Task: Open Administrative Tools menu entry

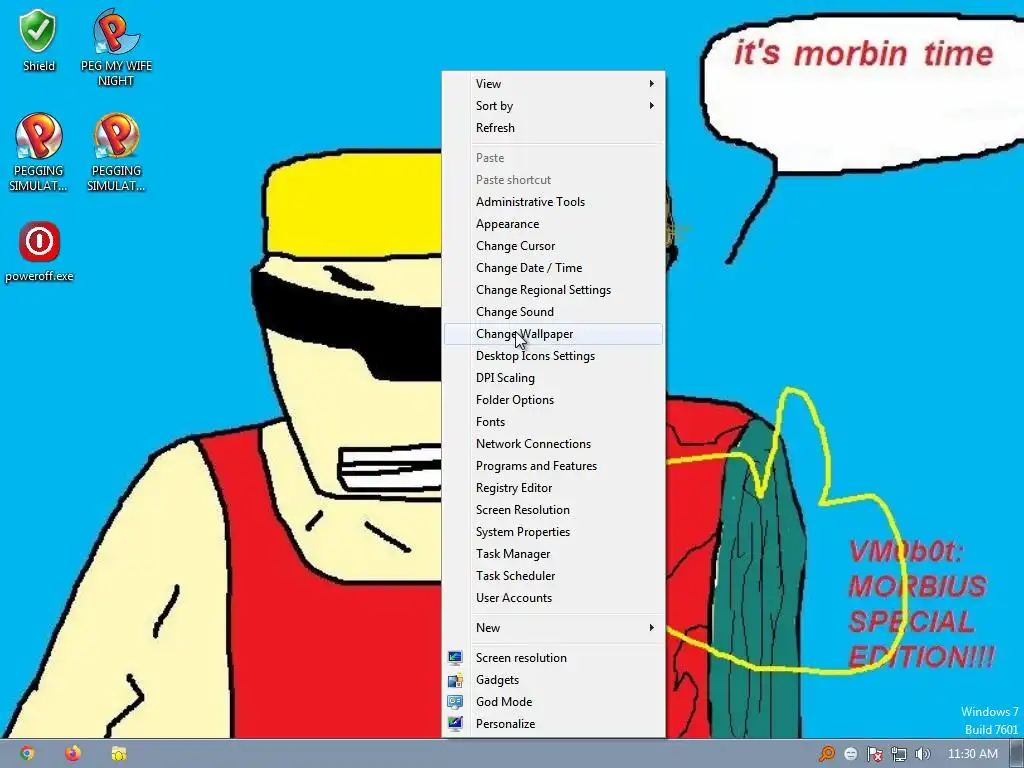Action: (x=554, y=202)
